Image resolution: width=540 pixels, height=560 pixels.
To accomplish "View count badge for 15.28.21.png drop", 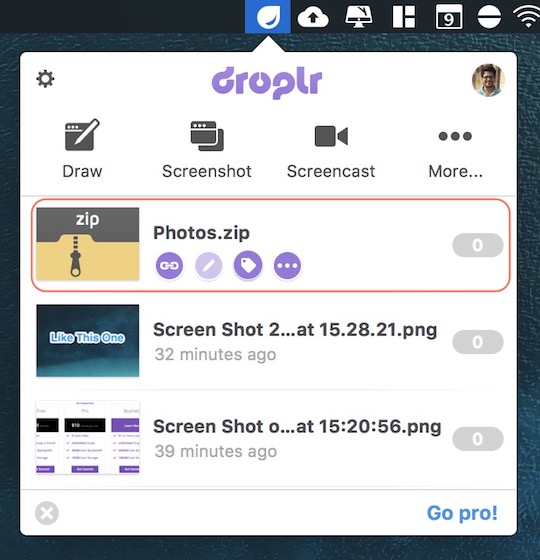I will coord(478,342).
